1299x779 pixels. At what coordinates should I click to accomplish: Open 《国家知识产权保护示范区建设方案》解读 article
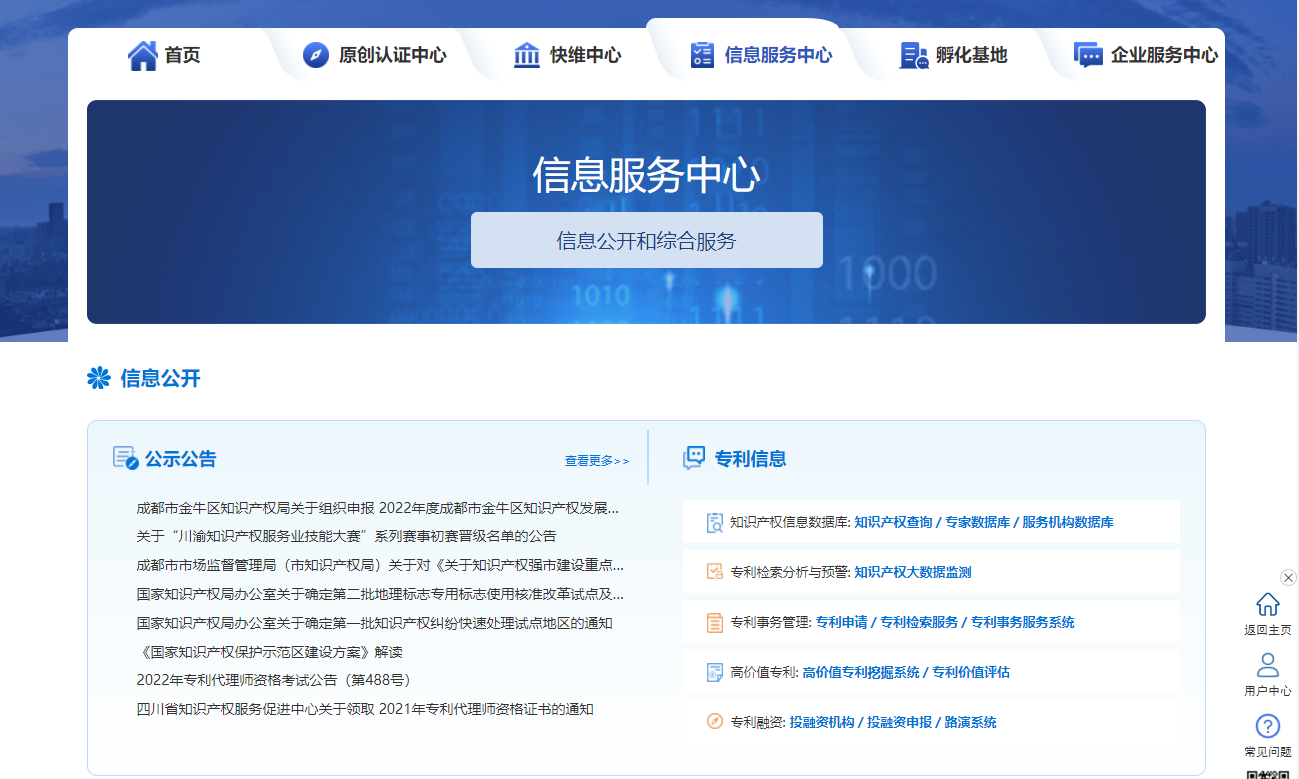click(269, 652)
